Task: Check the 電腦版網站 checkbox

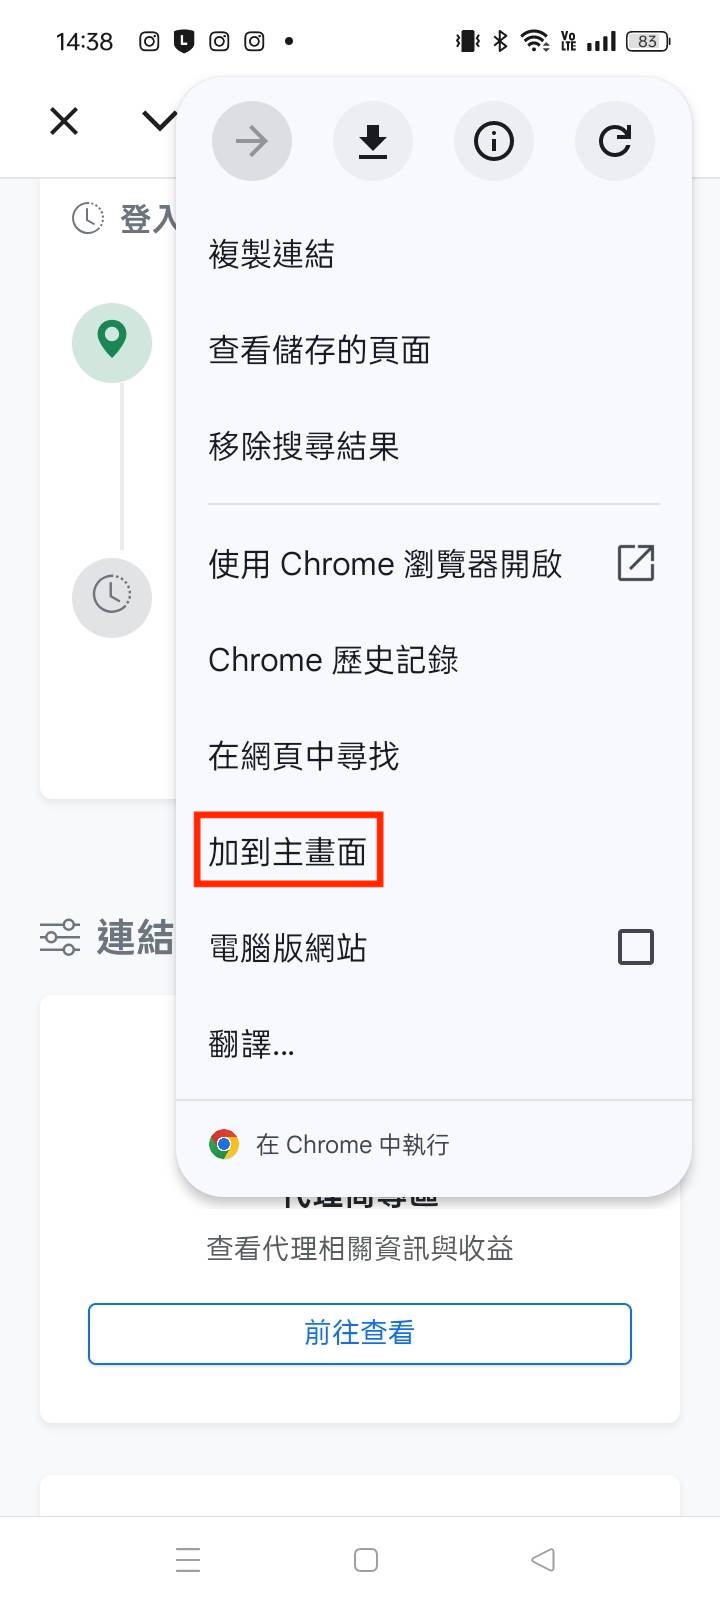Action: coord(636,946)
